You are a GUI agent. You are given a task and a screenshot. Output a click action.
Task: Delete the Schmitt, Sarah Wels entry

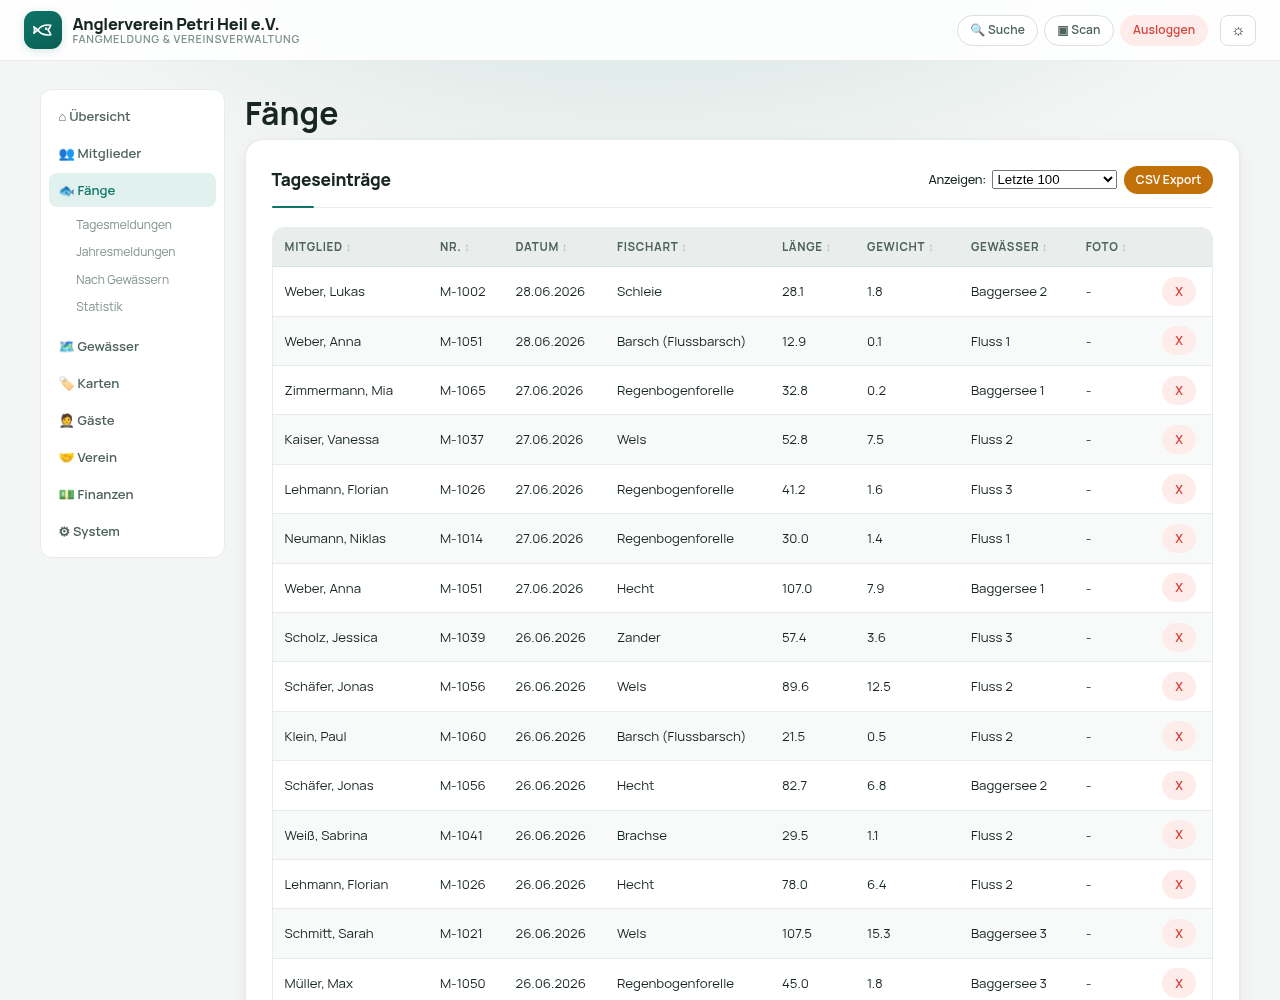tap(1179, 934)
